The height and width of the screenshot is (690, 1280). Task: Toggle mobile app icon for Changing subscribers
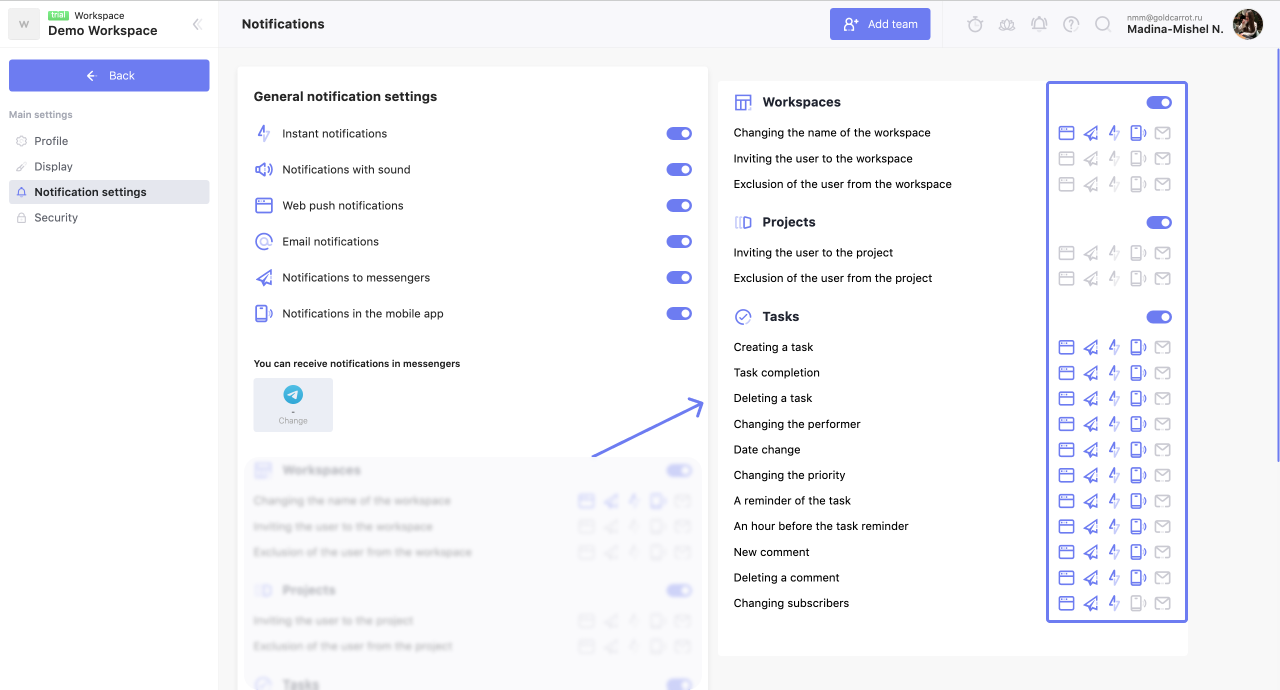1137,603
